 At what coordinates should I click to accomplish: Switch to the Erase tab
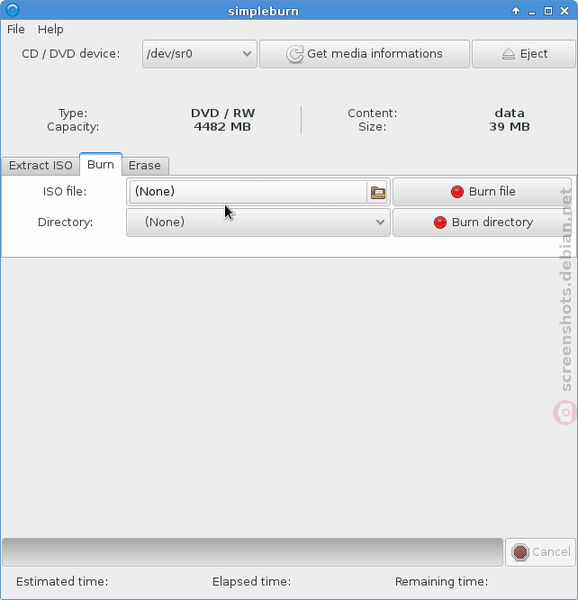145,166
